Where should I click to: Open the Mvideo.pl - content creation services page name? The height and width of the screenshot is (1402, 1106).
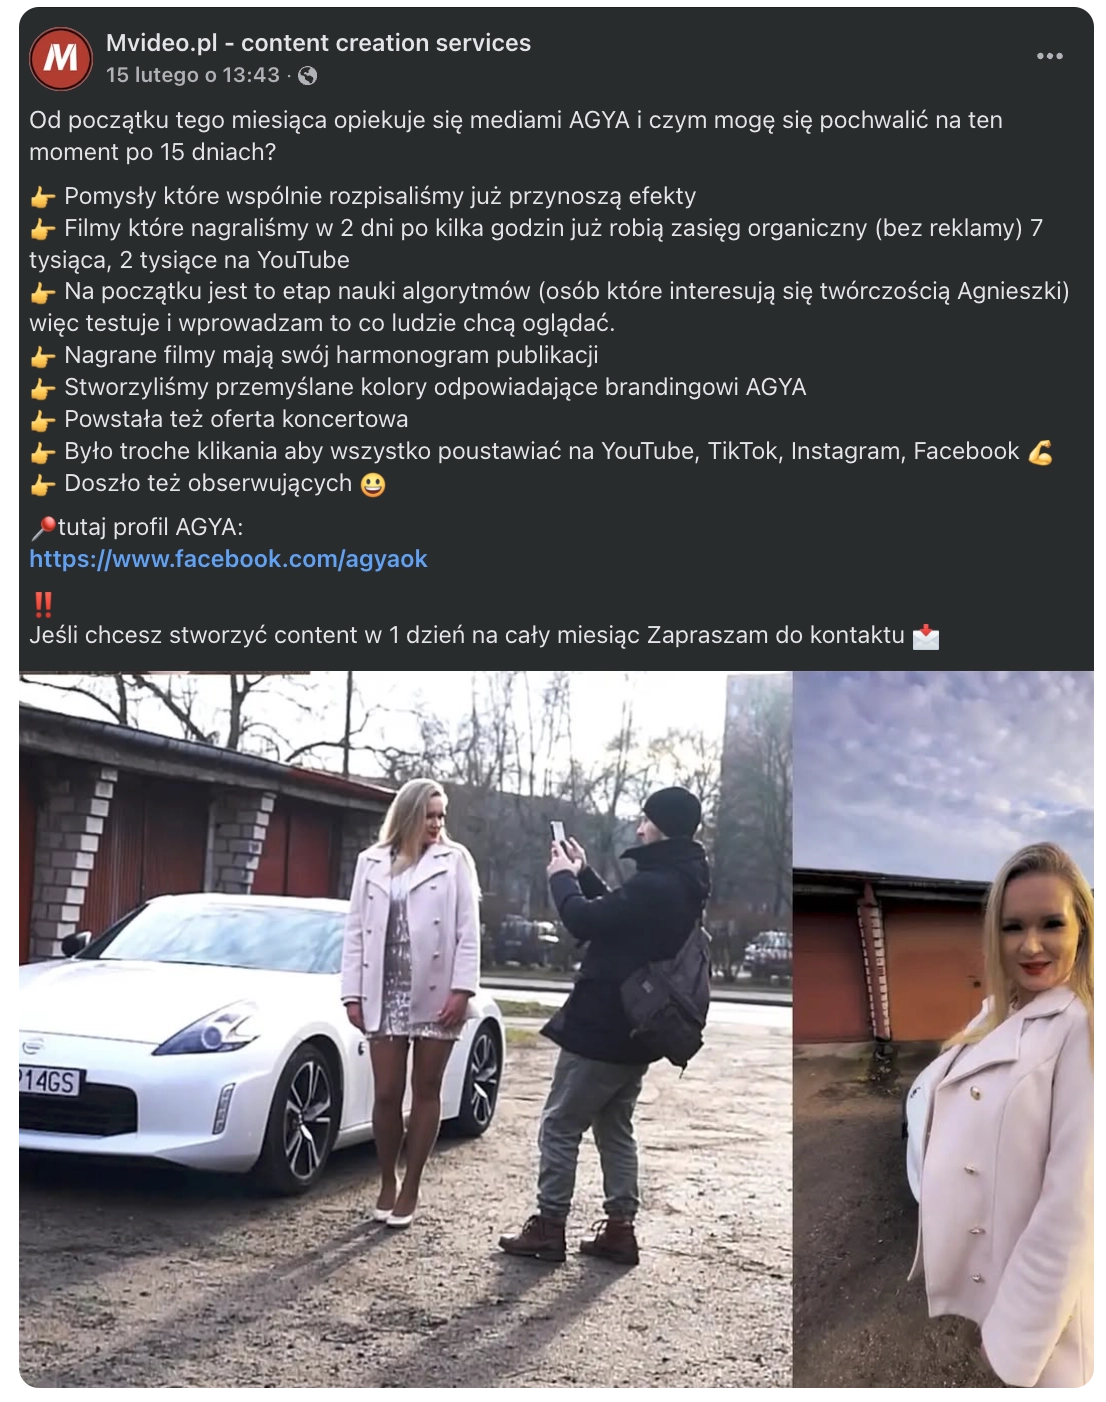[x=318, y=43]
